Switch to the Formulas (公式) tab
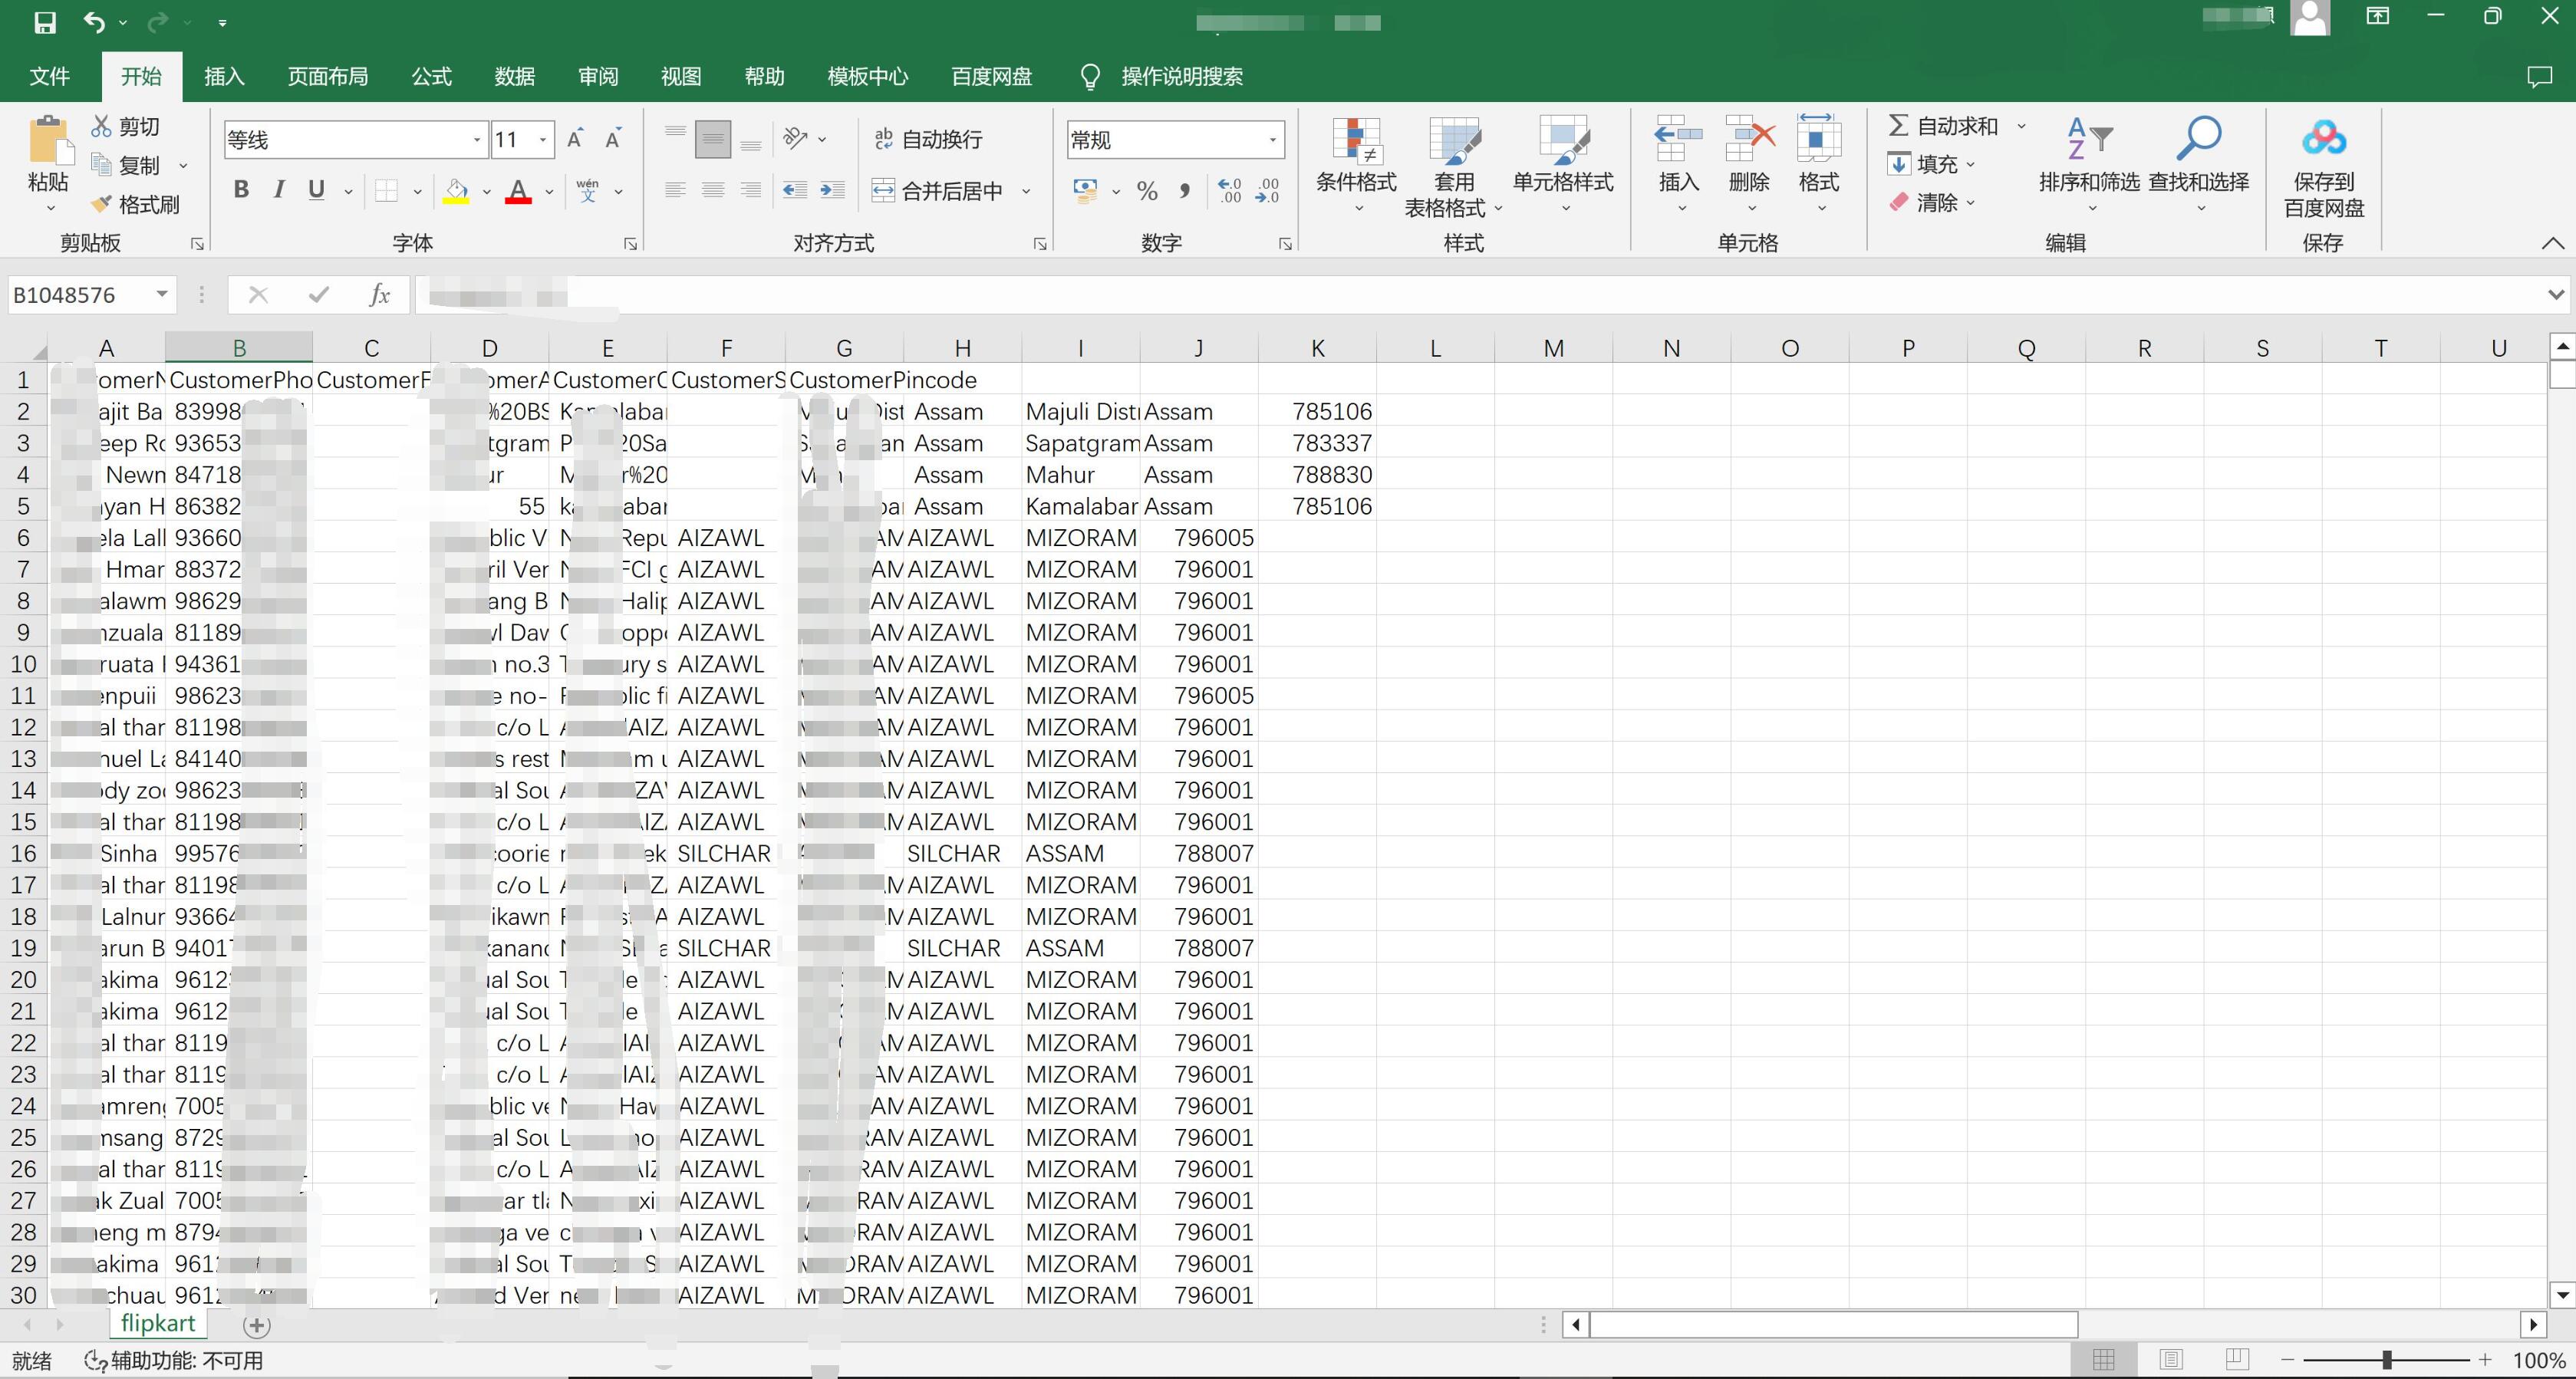 tap(432, 76)
